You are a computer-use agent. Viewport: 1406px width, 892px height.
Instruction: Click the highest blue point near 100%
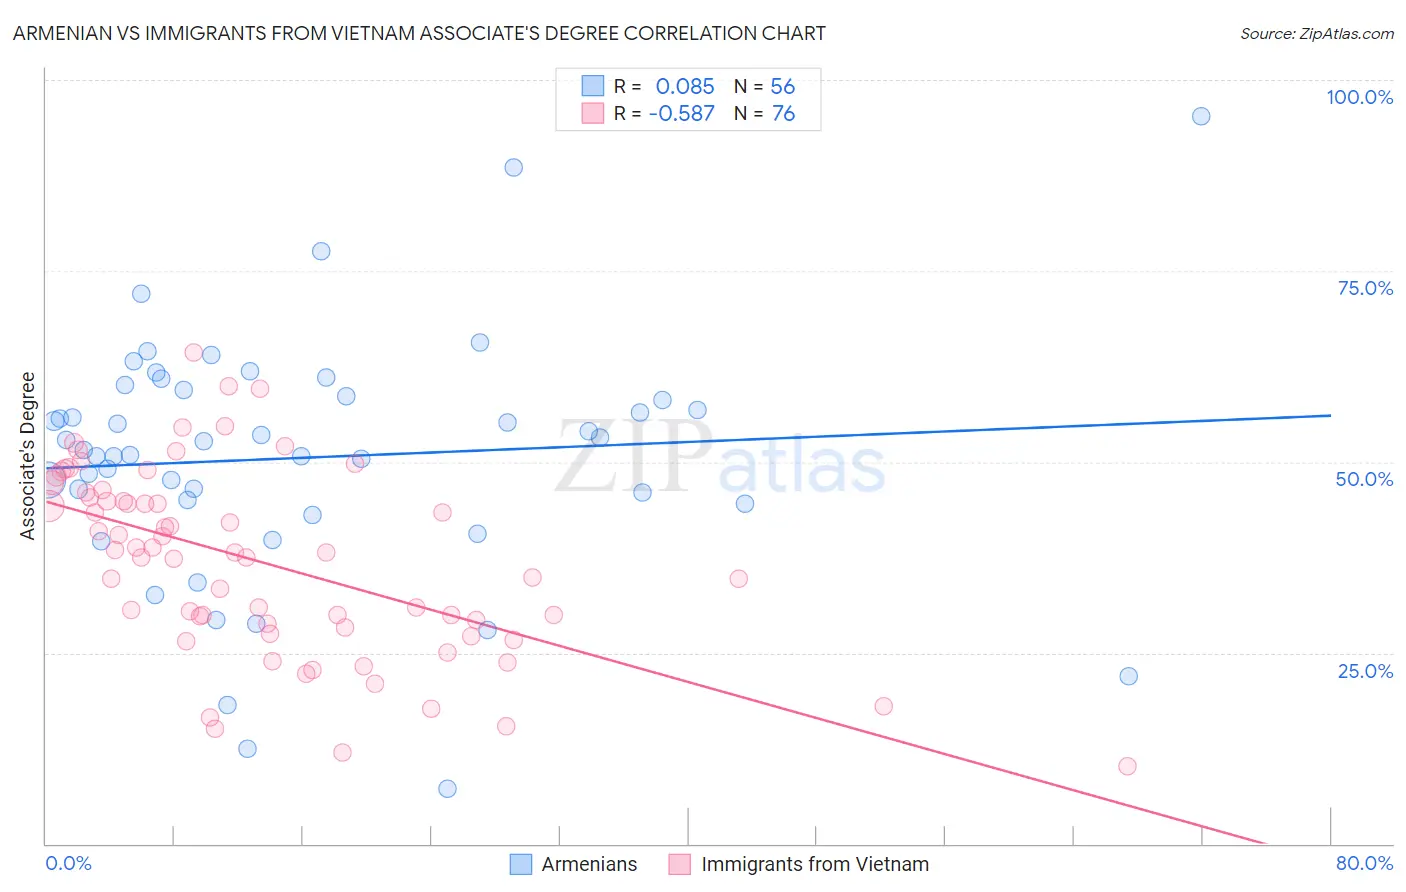(1201, 116)
